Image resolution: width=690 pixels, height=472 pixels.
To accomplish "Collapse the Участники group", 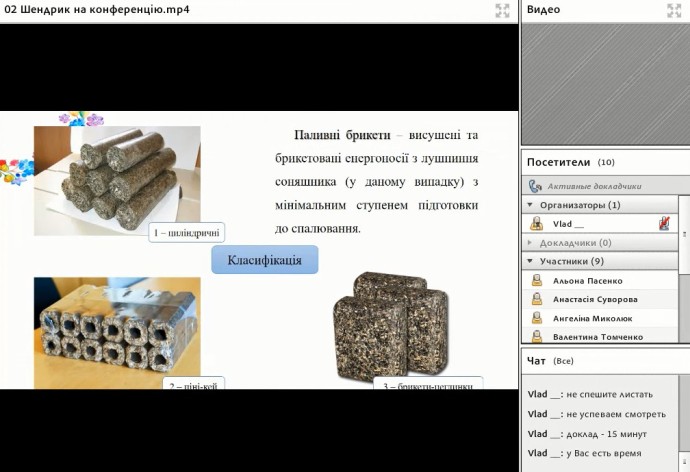I will click(x=530, y=262).
